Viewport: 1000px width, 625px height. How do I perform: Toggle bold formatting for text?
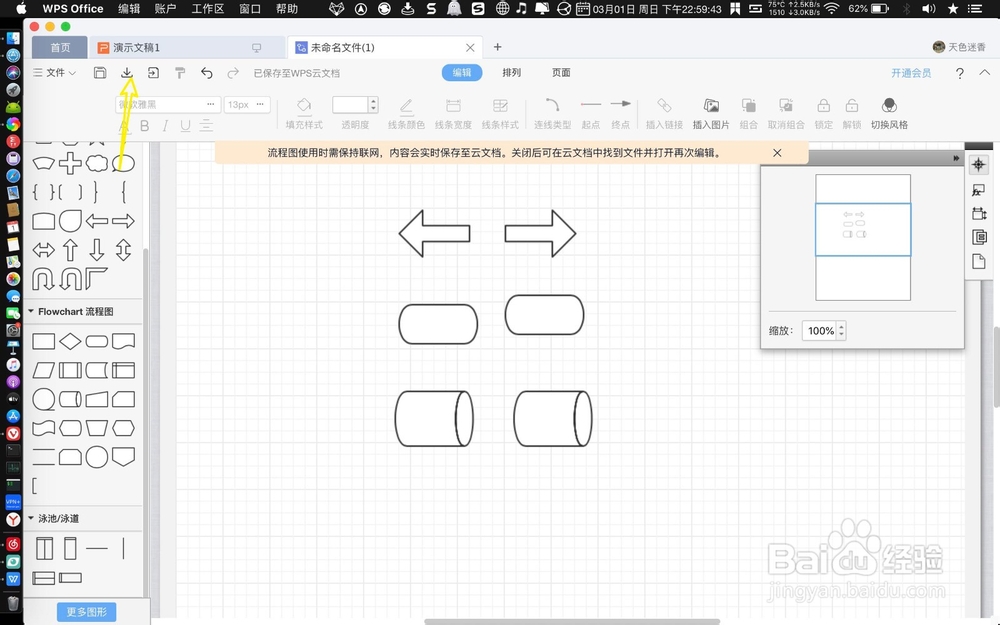pyautogui.click(x=144, y=126)
